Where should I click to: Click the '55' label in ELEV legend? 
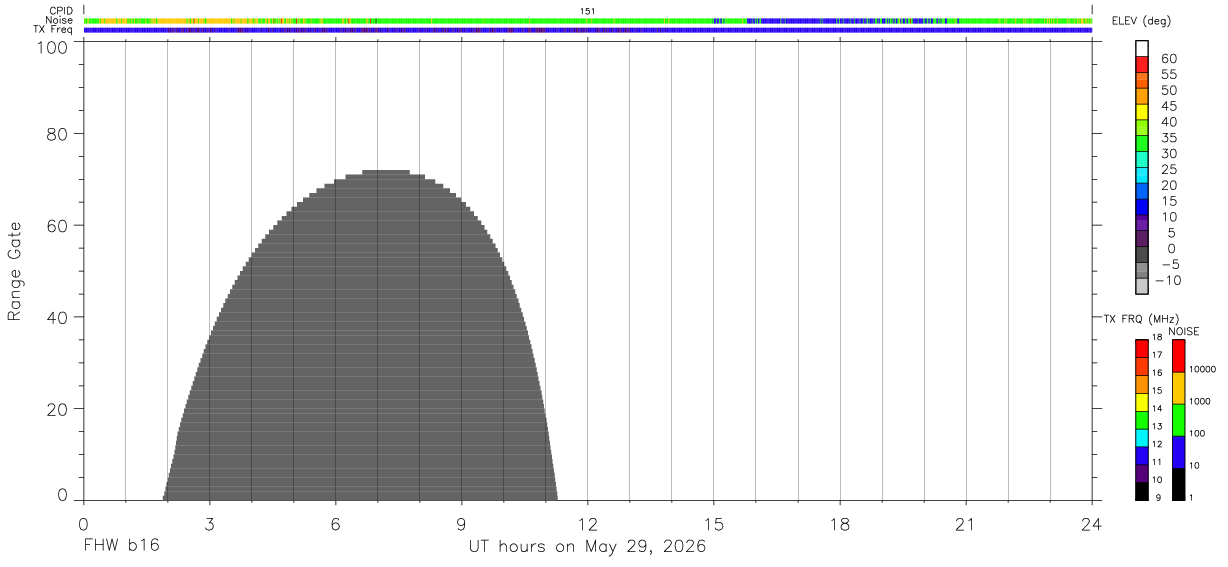click(x=1168, y=76)
